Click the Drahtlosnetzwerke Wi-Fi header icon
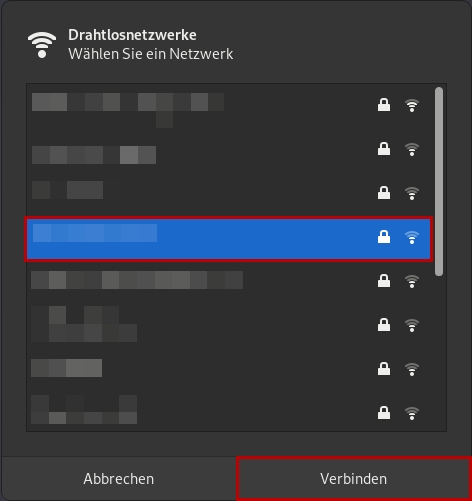The width and height of the screenshot is (472, 501). coord(42,45)
